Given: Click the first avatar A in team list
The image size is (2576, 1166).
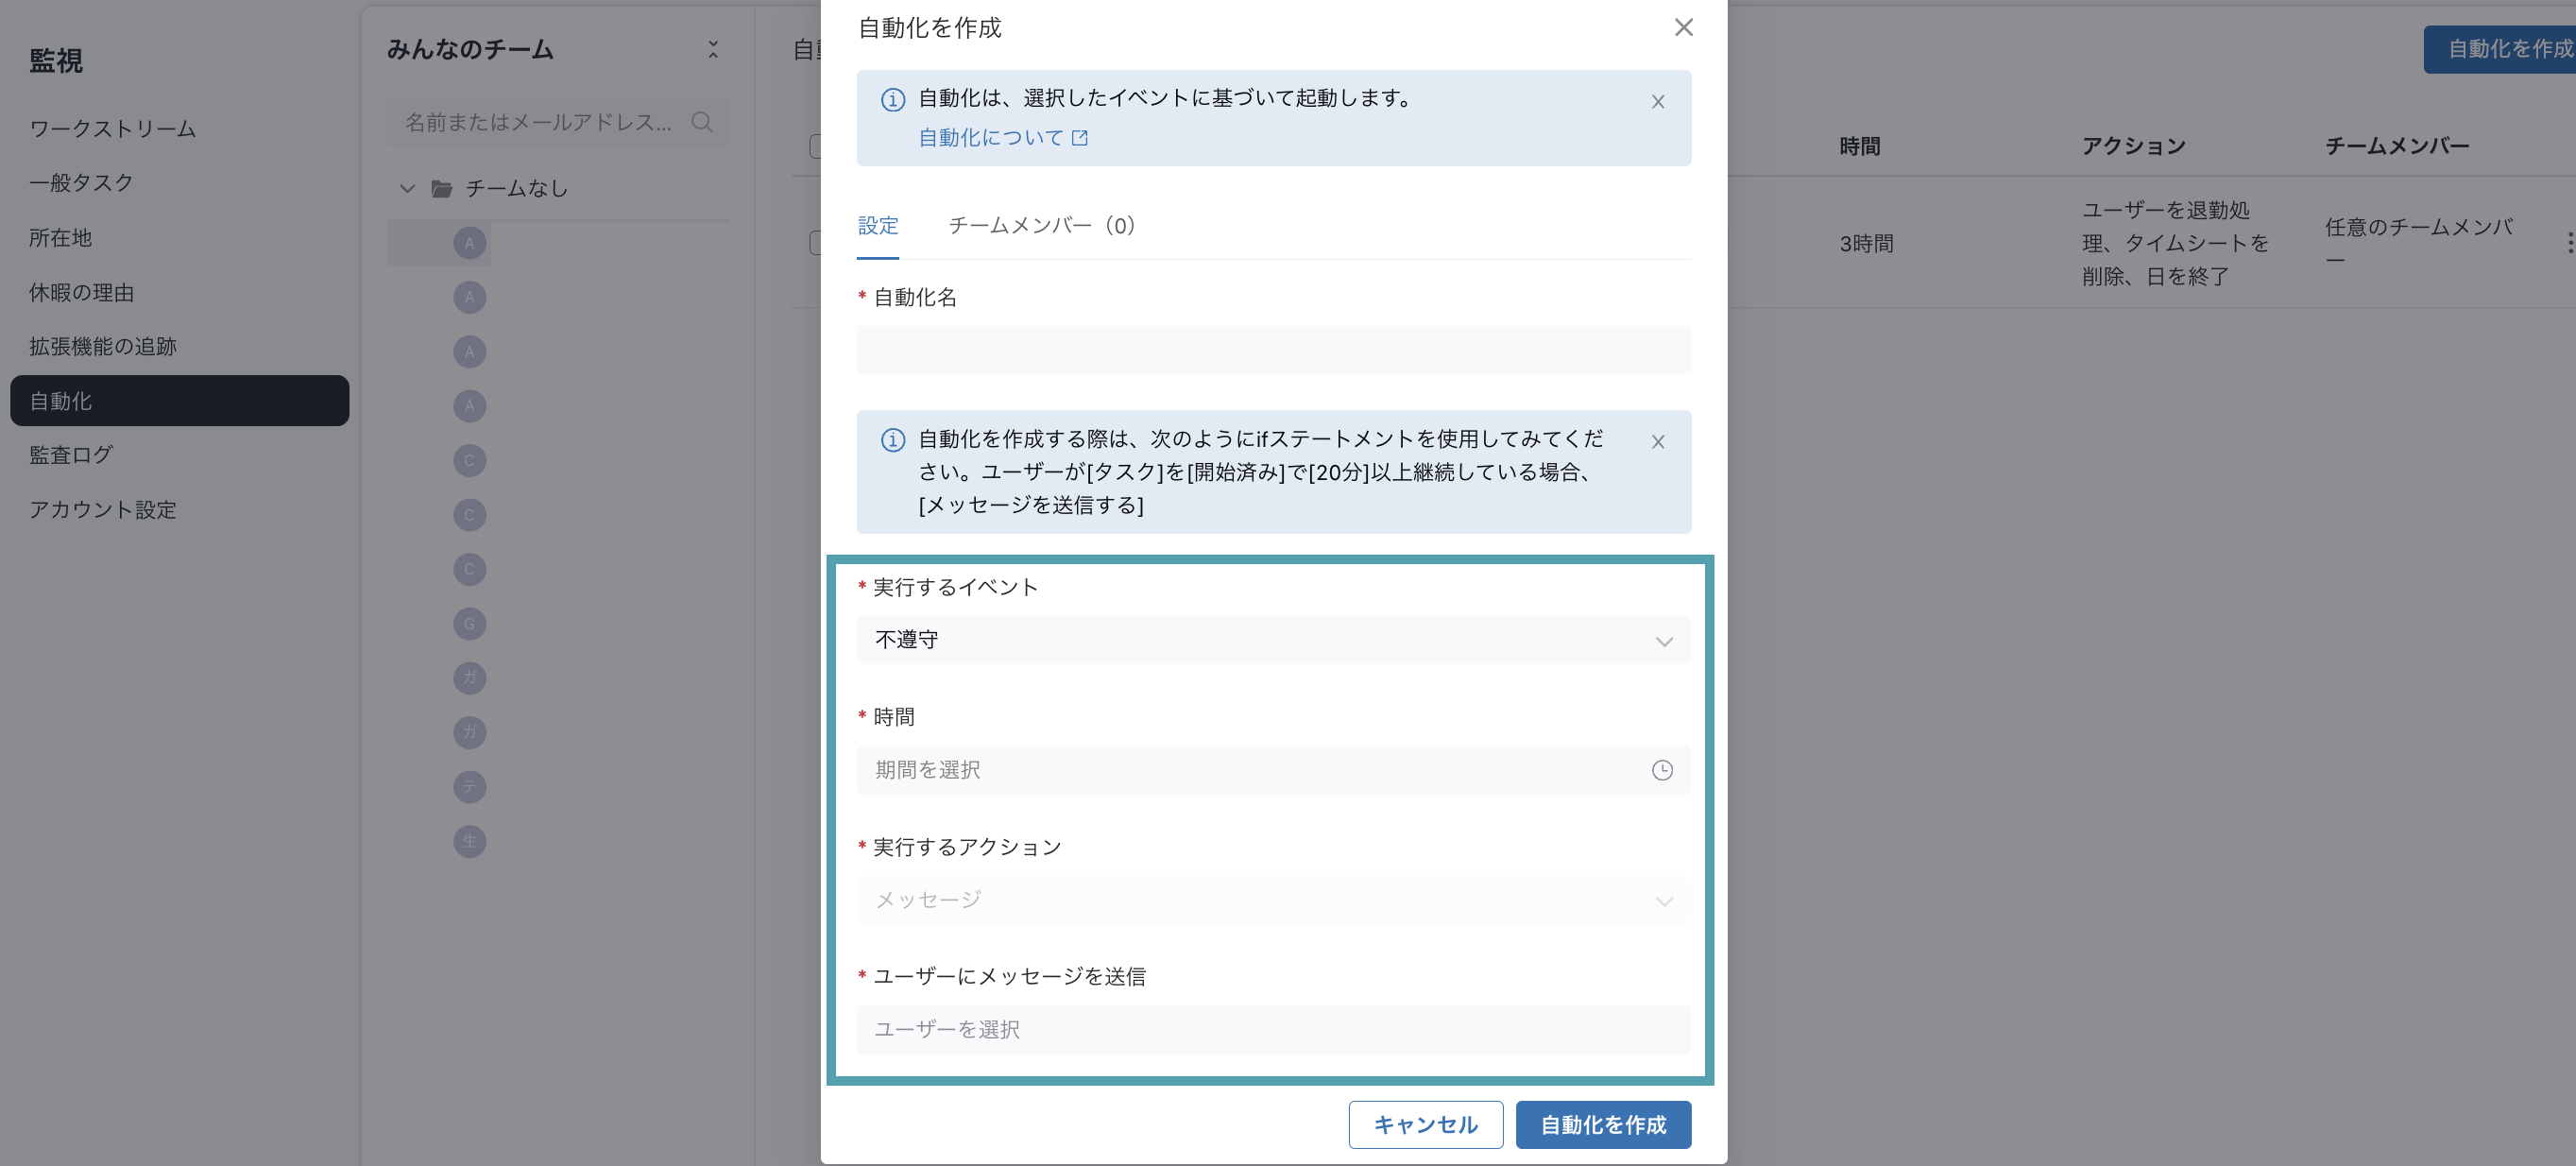Looking at the screenshot, I should point(469,243).
